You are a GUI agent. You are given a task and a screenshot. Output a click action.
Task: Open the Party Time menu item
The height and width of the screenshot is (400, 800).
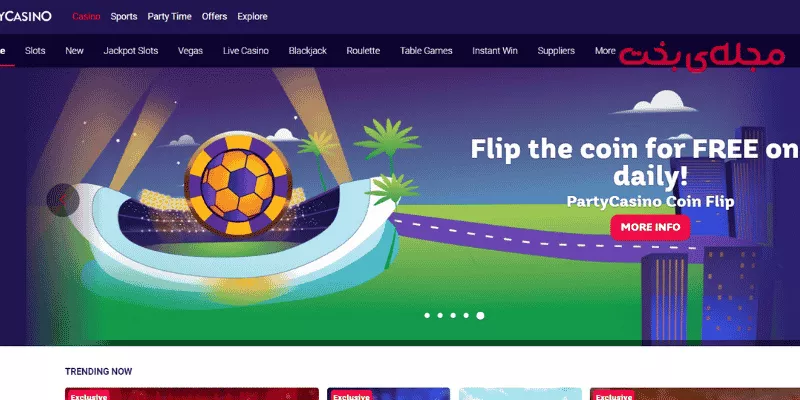pos(169,16)
